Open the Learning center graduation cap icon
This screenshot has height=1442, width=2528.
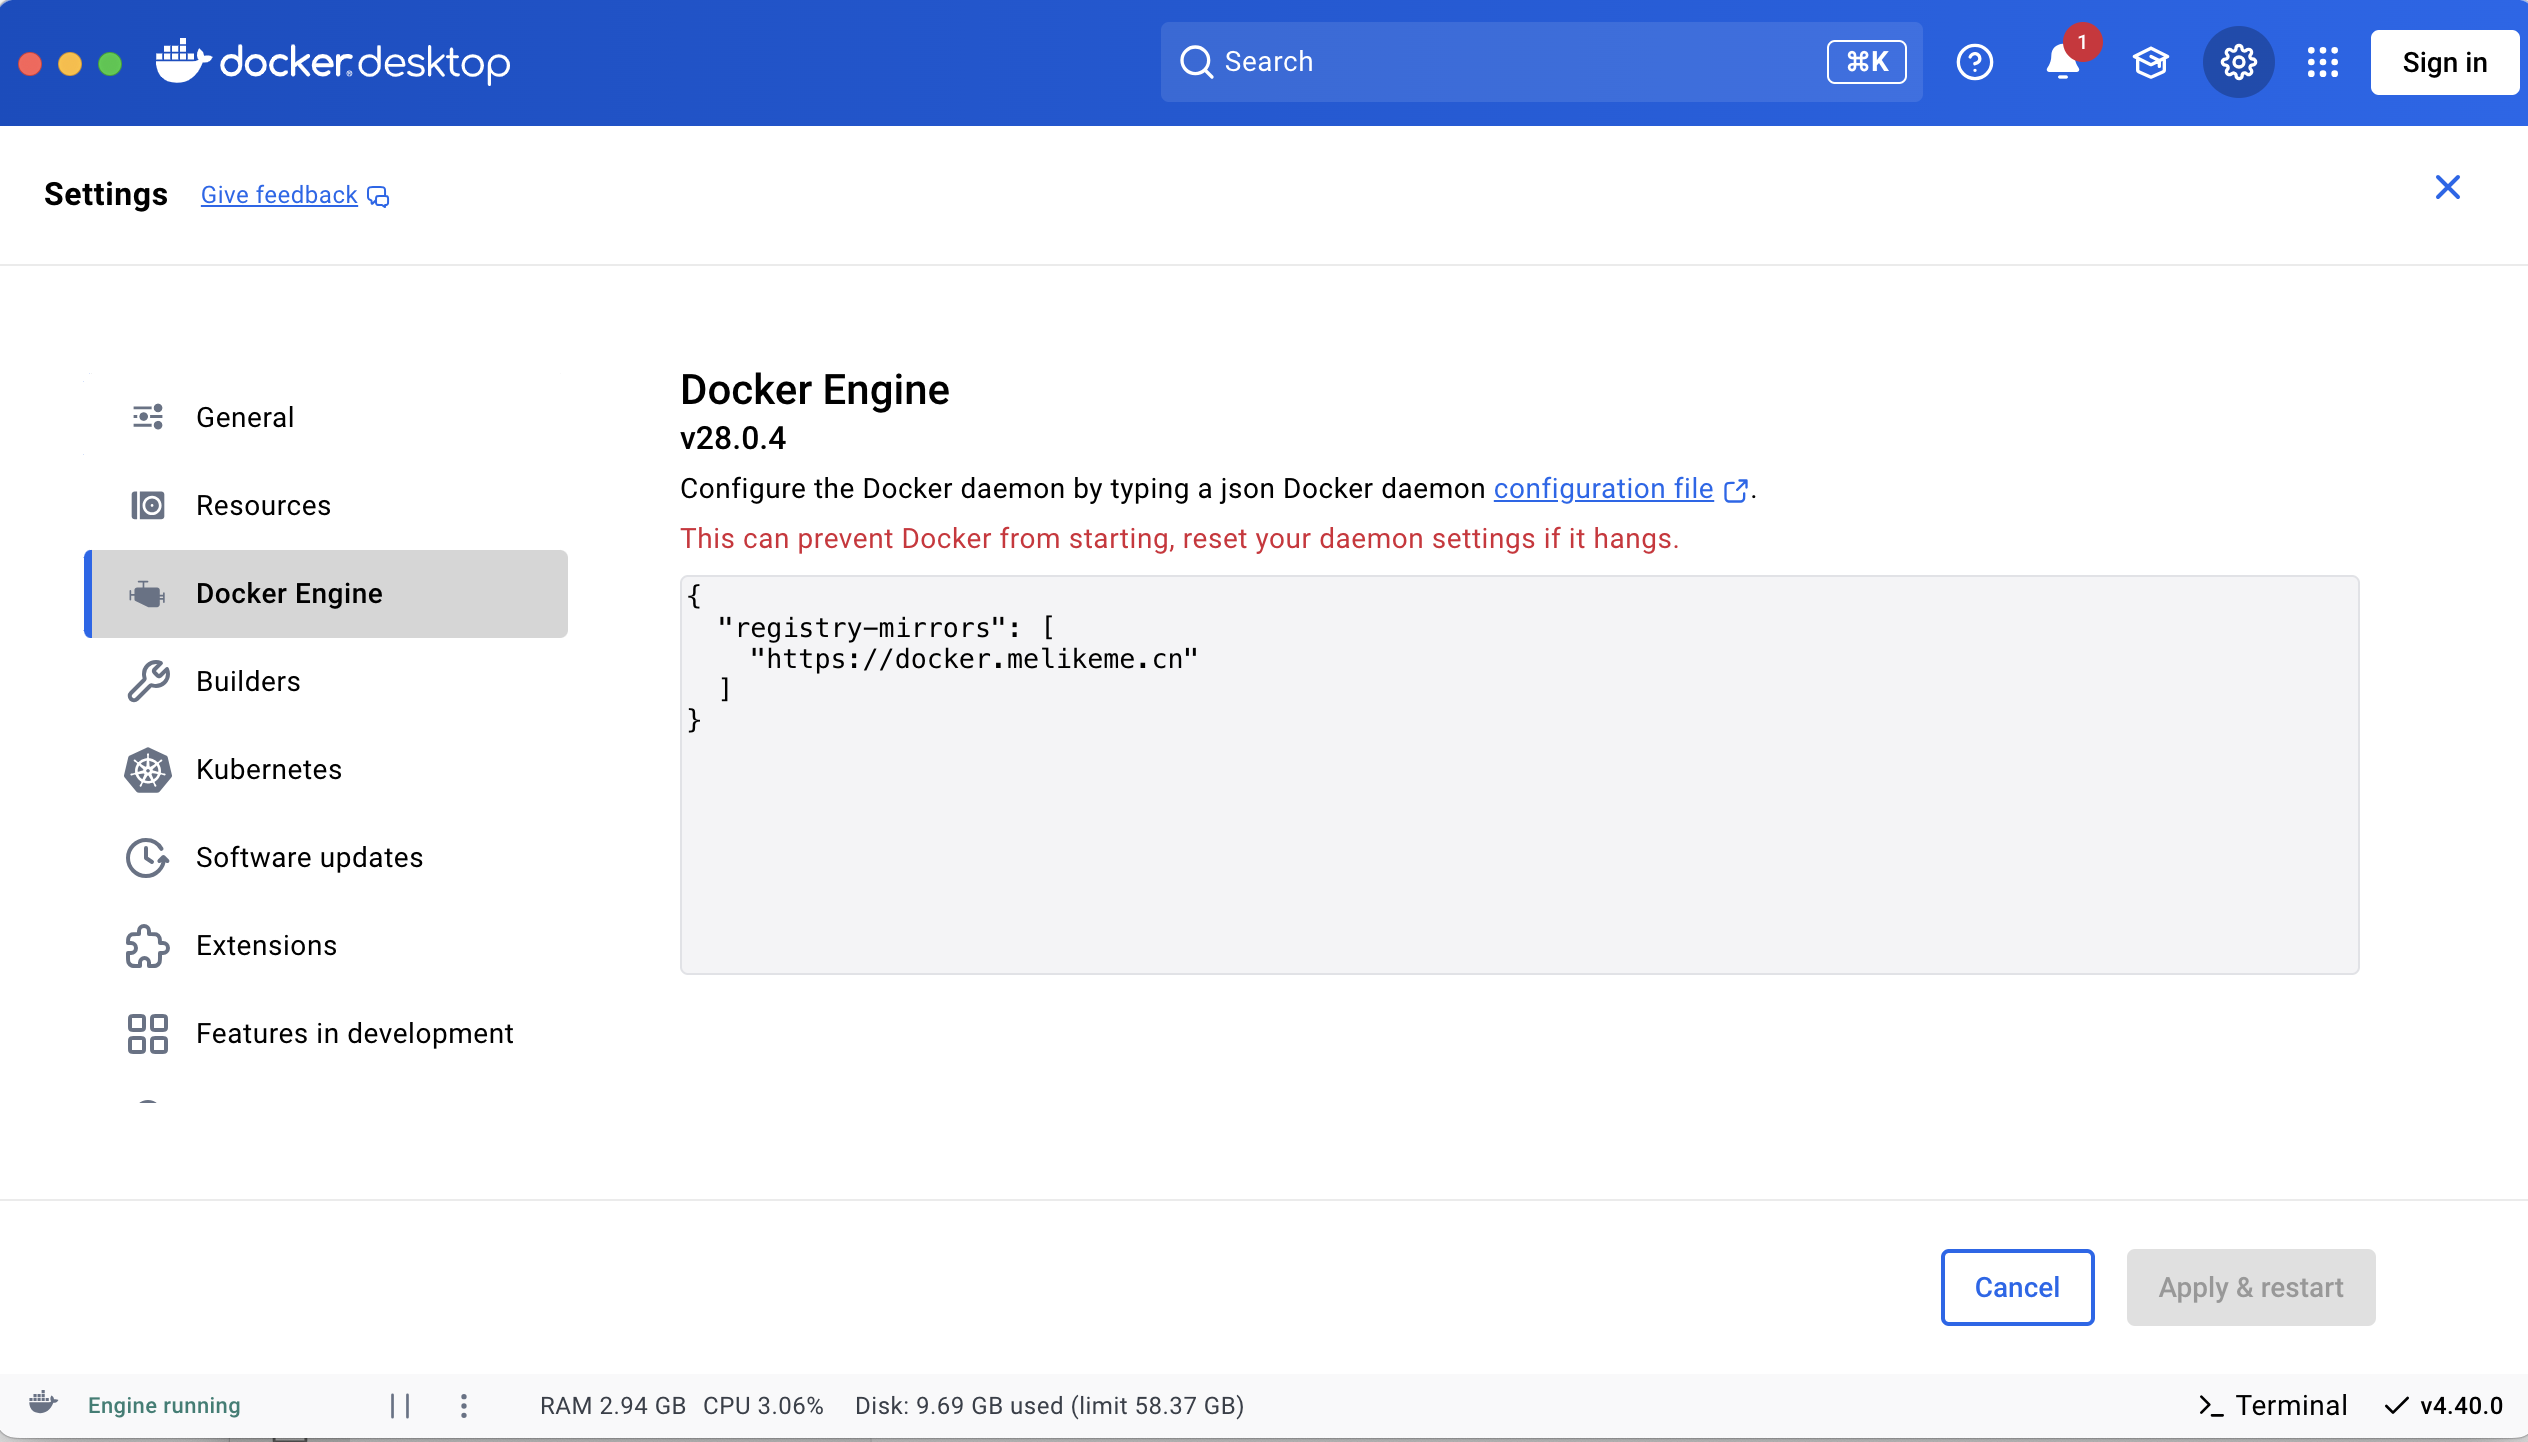point(2150,62)
